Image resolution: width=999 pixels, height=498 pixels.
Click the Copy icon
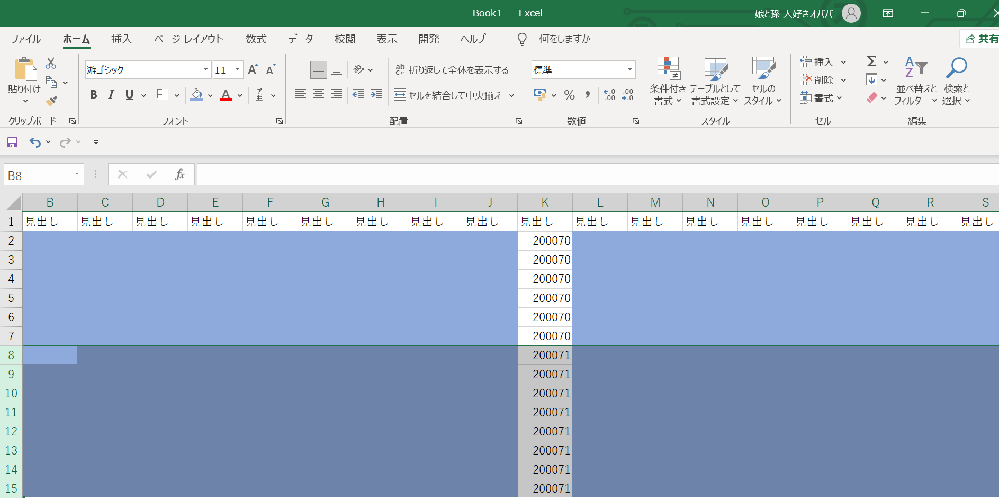(x=52, y=82)
